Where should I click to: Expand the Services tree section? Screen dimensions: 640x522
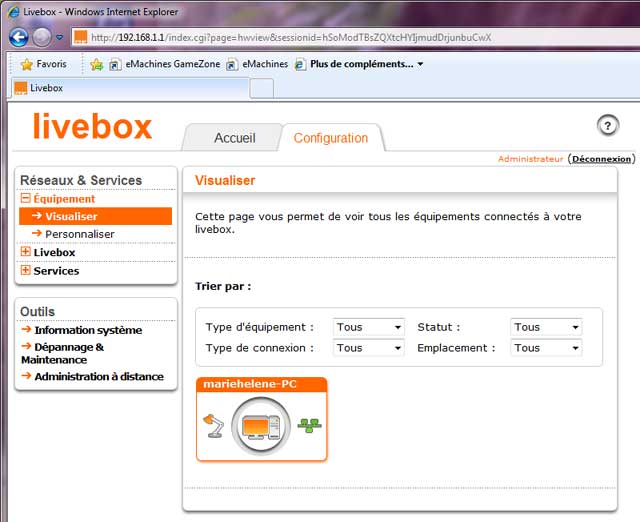pos(26,271)
